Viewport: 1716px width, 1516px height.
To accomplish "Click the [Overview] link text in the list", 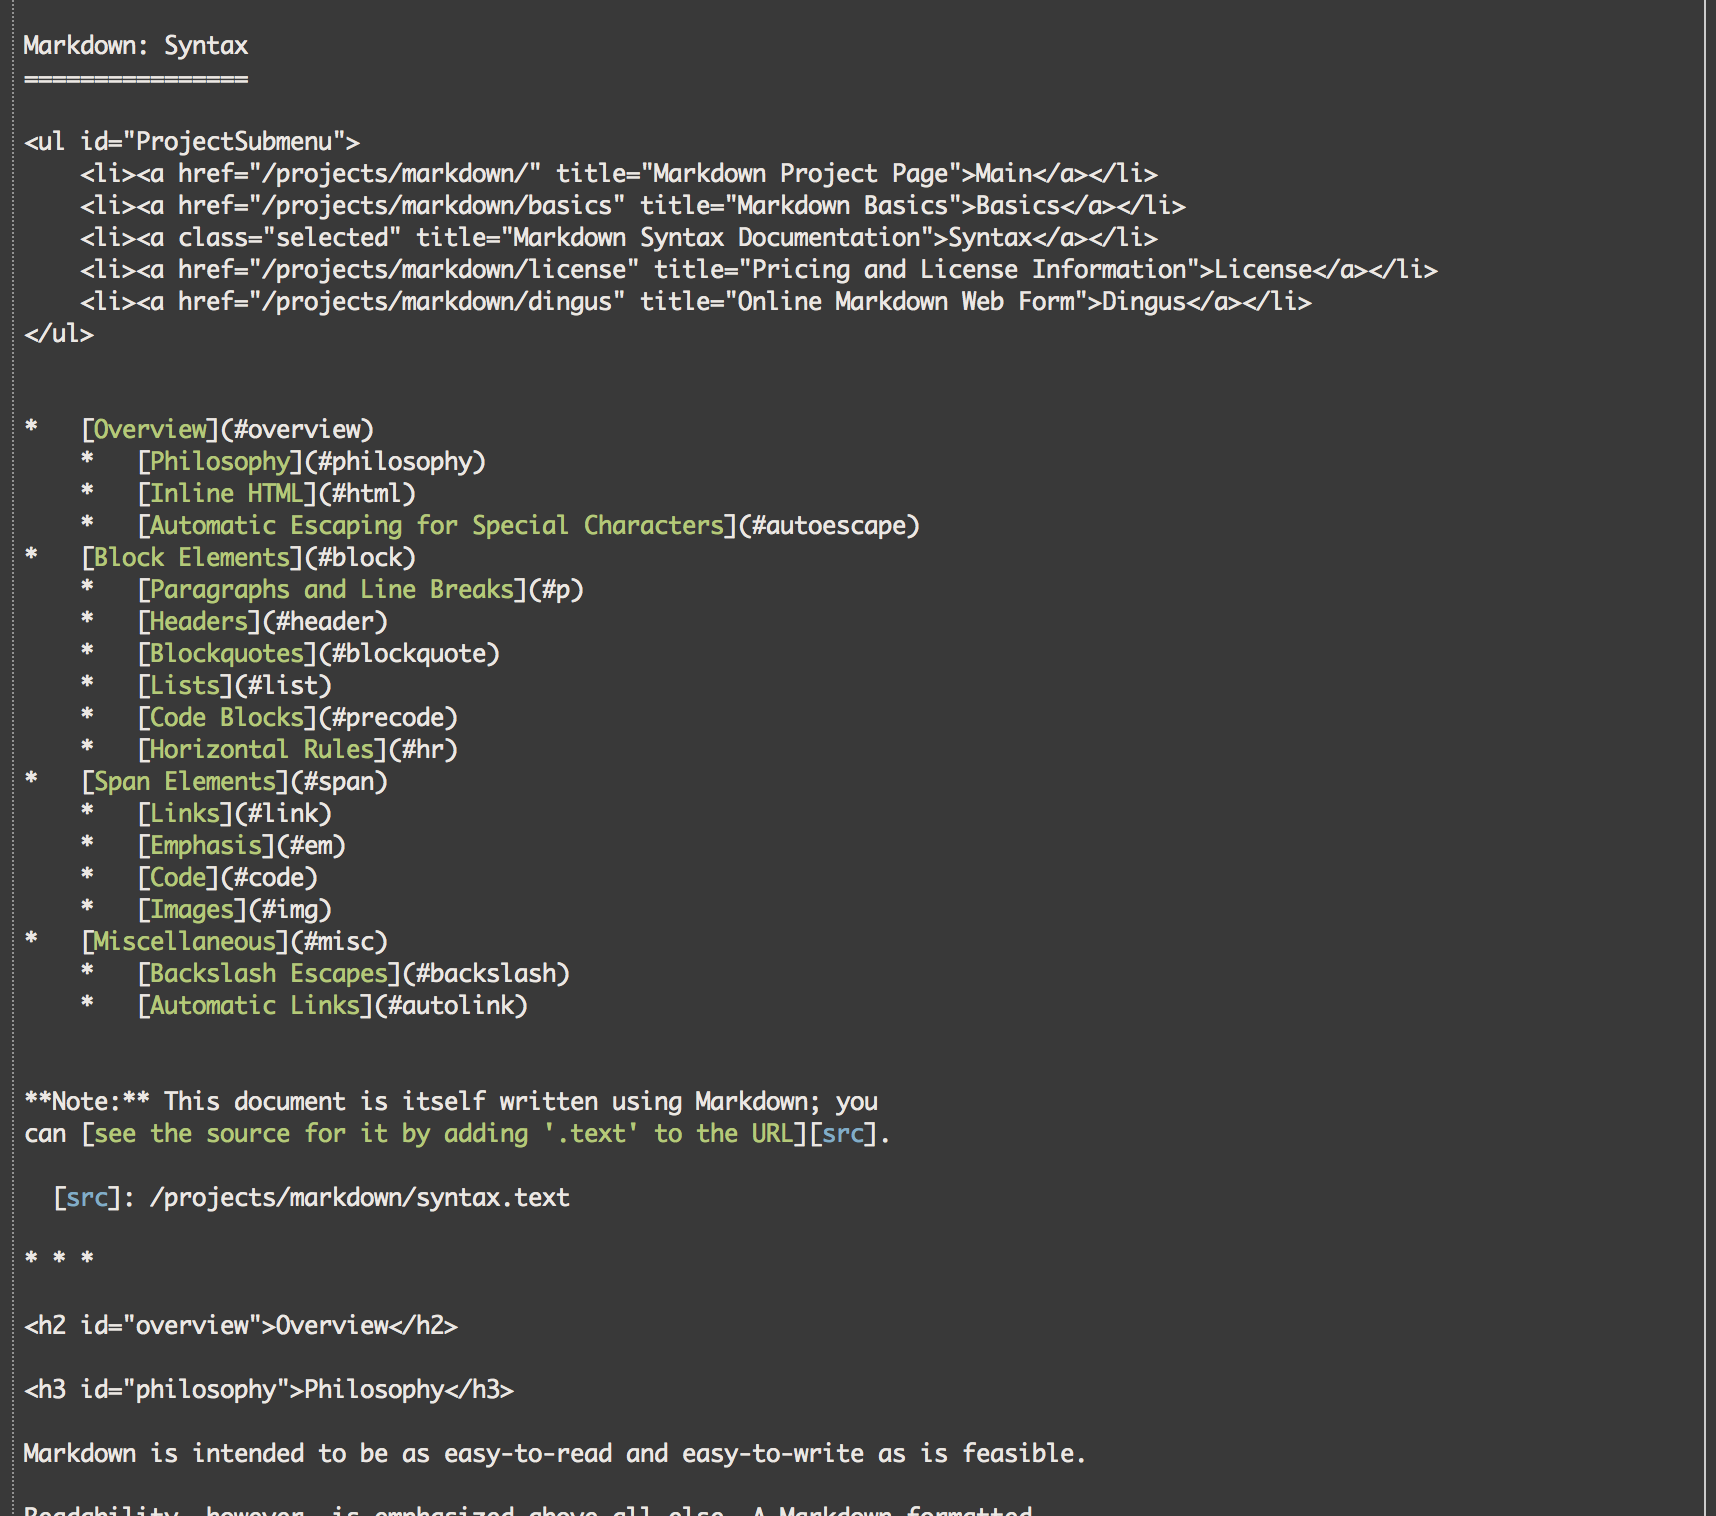I will (149, 430).
